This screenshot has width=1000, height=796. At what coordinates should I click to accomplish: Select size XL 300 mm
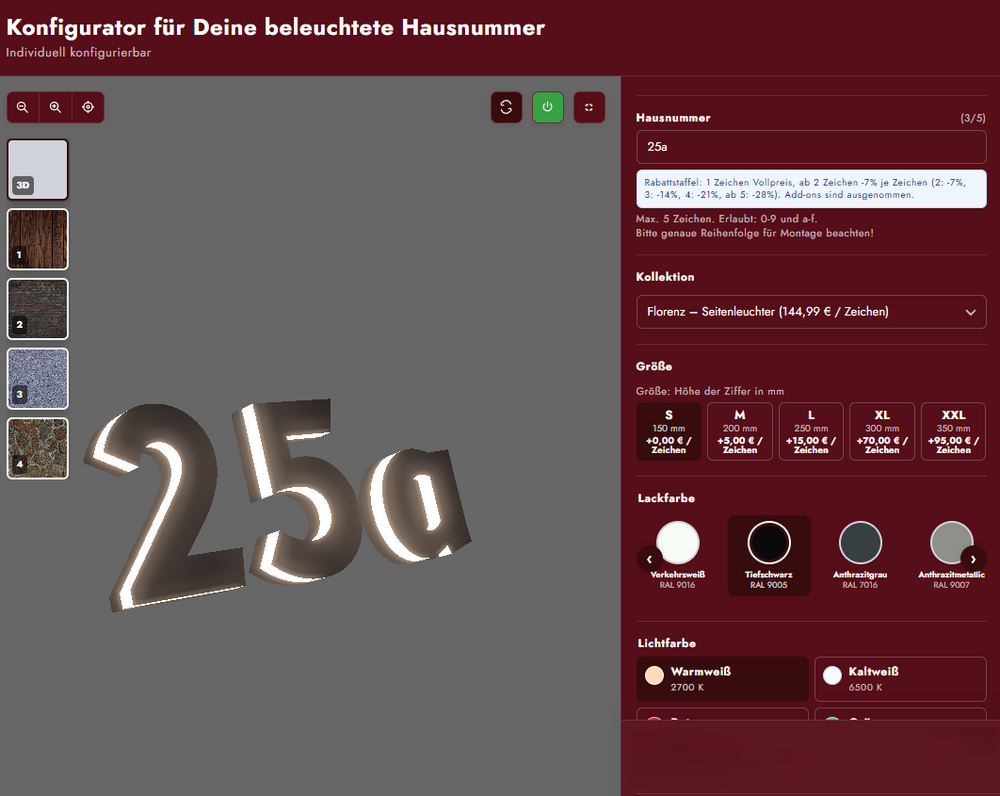pyautogui.click(x=882, y=431)
